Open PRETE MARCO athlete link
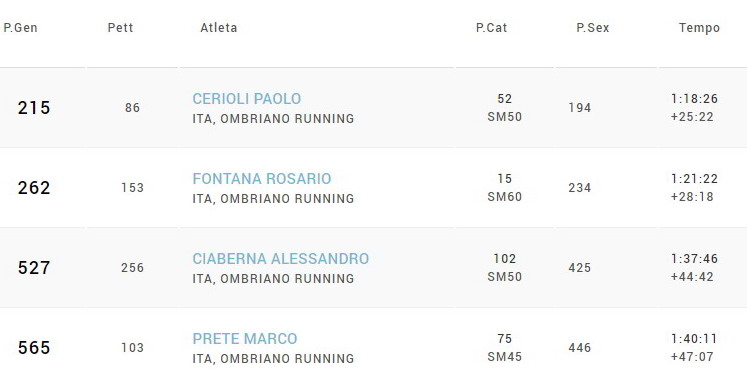The height and width of the screenshot is (370, 747). [244, 339]
